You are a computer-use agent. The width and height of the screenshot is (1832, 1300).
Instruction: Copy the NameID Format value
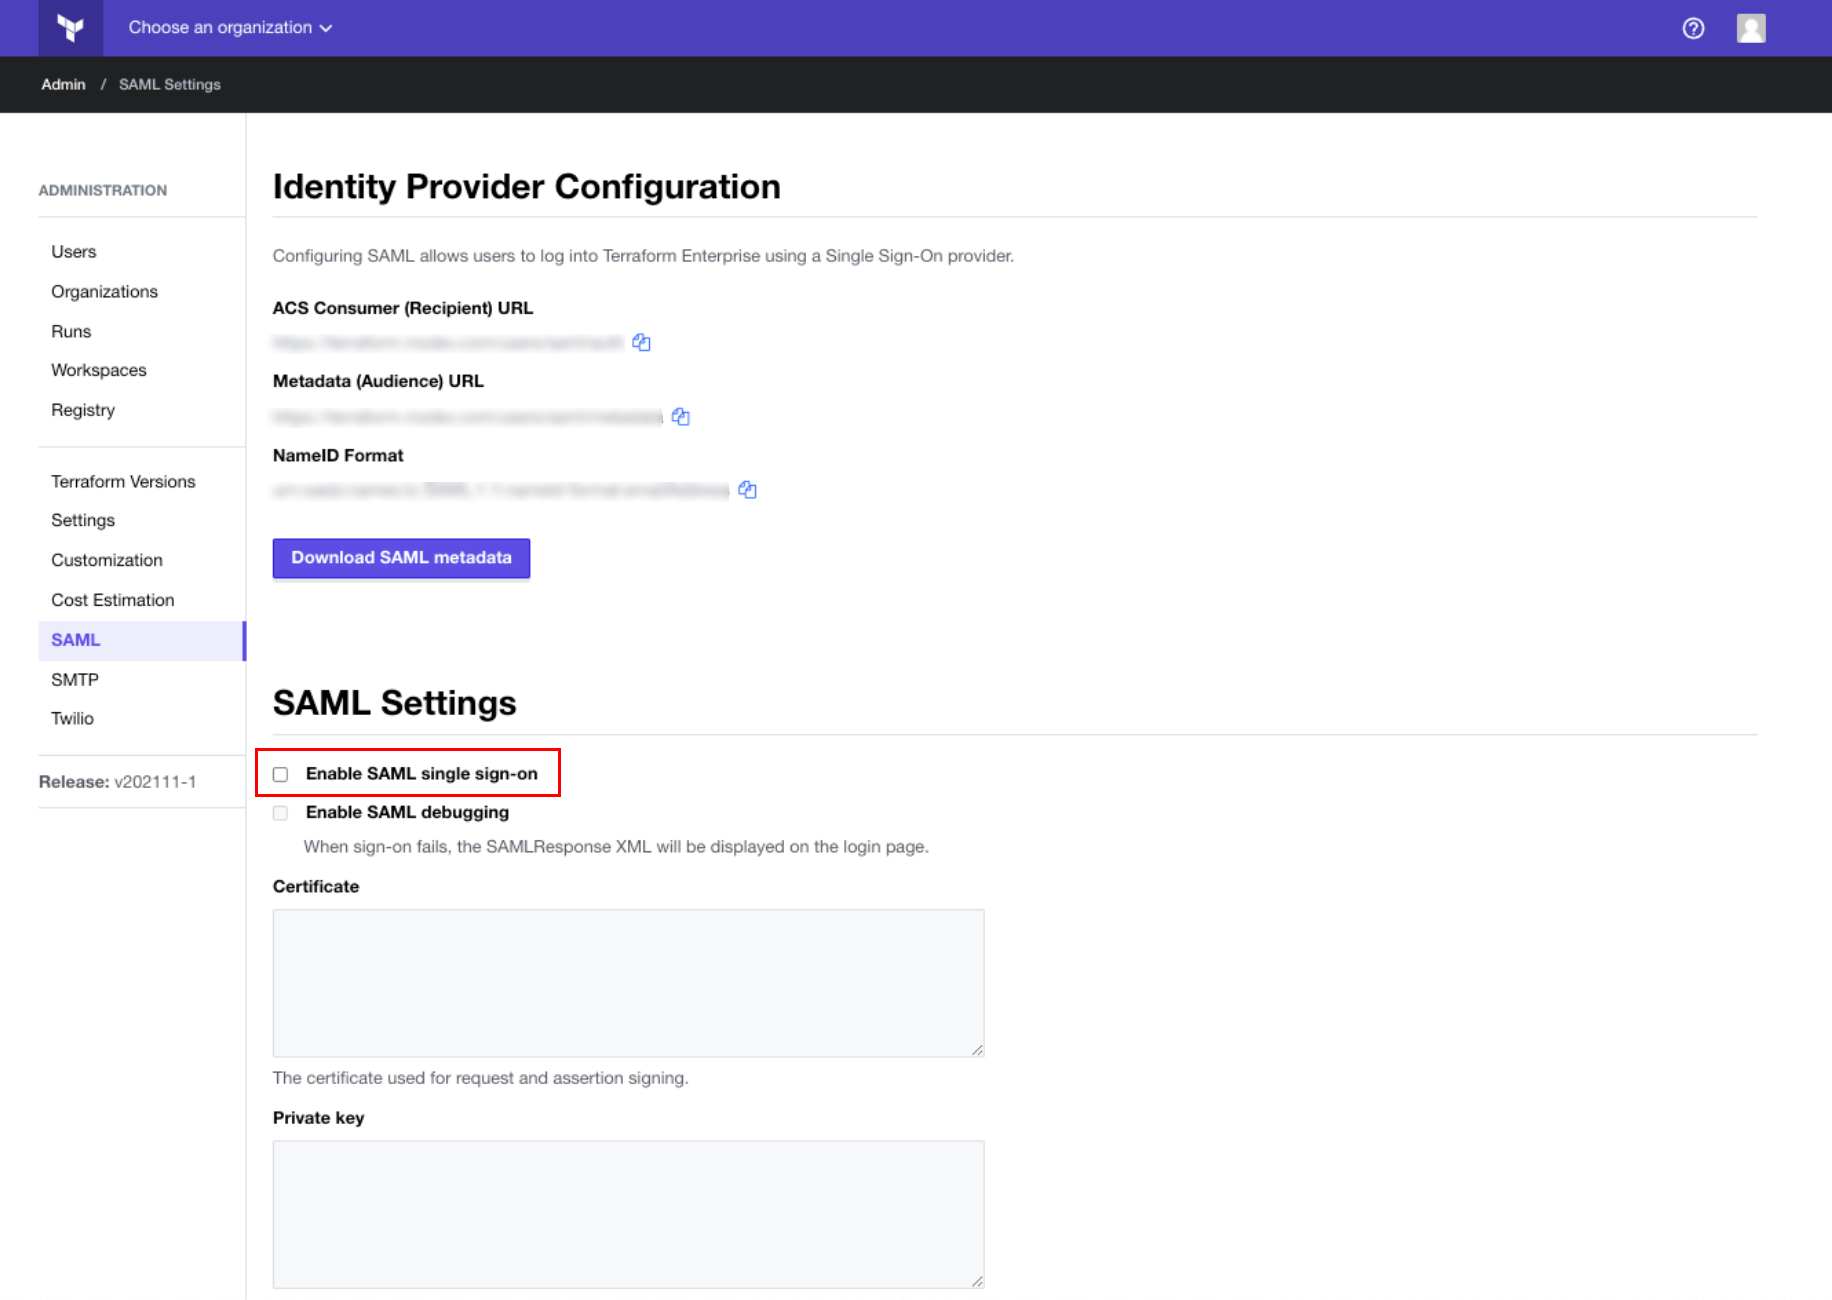pyautogui.click(x=747, y=490)
